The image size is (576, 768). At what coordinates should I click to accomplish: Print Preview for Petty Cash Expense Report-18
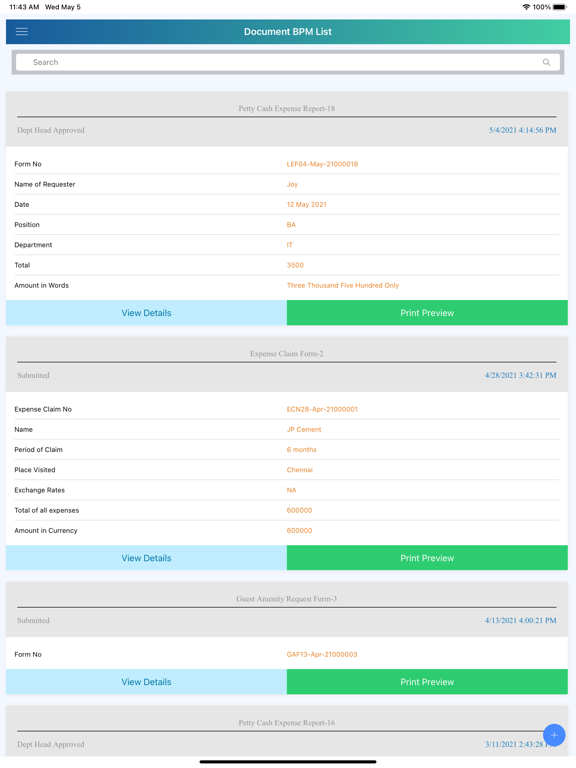[427, 313]
